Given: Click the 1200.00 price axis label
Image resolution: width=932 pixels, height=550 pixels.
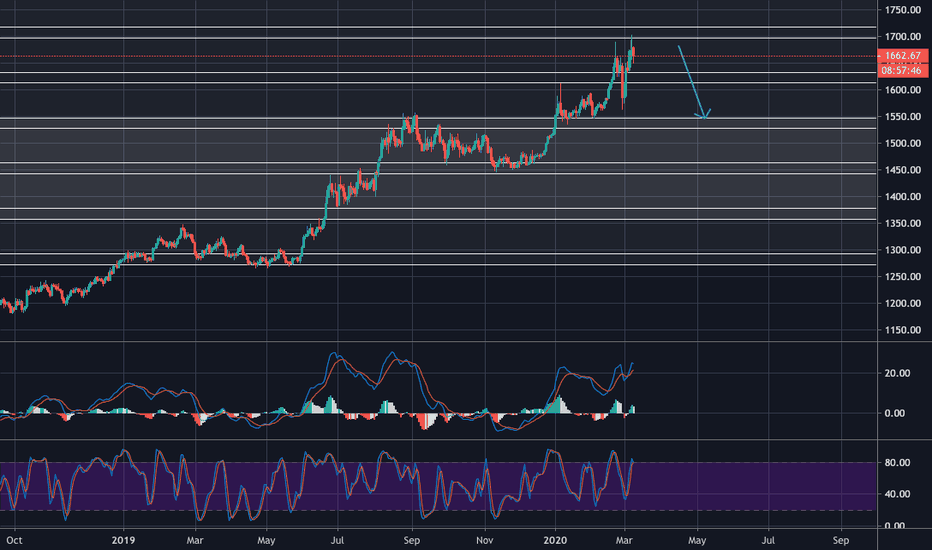Looking at the screenshot, I should click(902, 304).
